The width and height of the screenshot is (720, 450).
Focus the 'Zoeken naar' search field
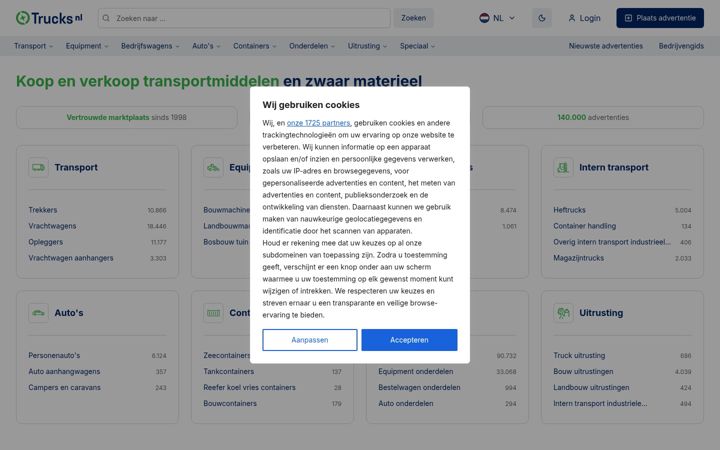[244, 18]
